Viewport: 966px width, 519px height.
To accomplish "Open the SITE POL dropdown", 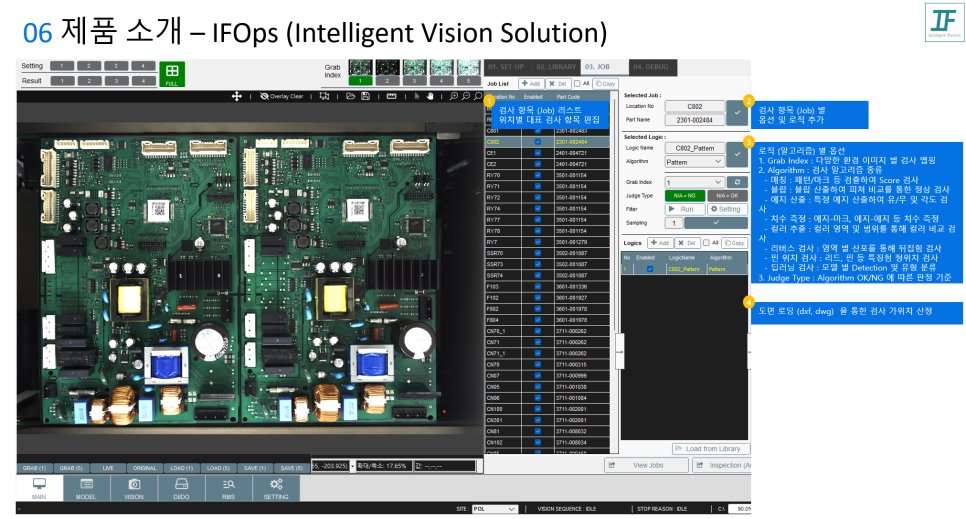I will (494, 509).
